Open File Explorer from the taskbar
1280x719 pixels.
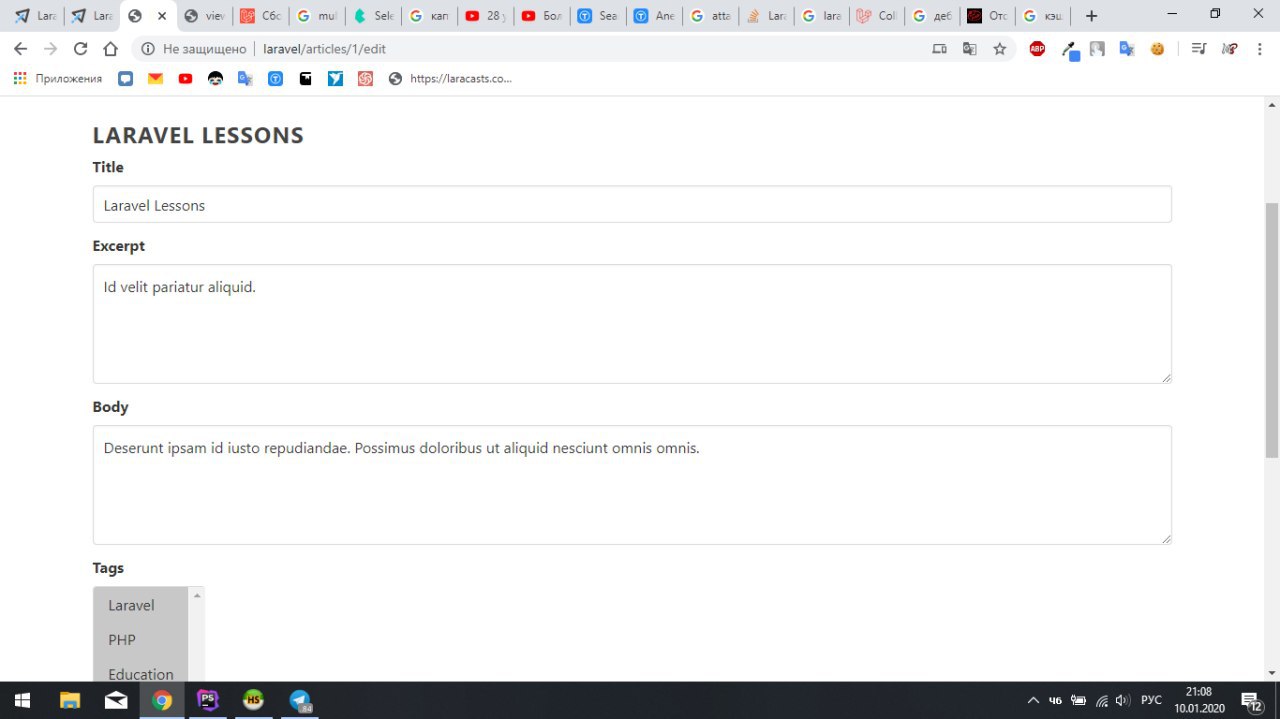[x=70, y=700]
